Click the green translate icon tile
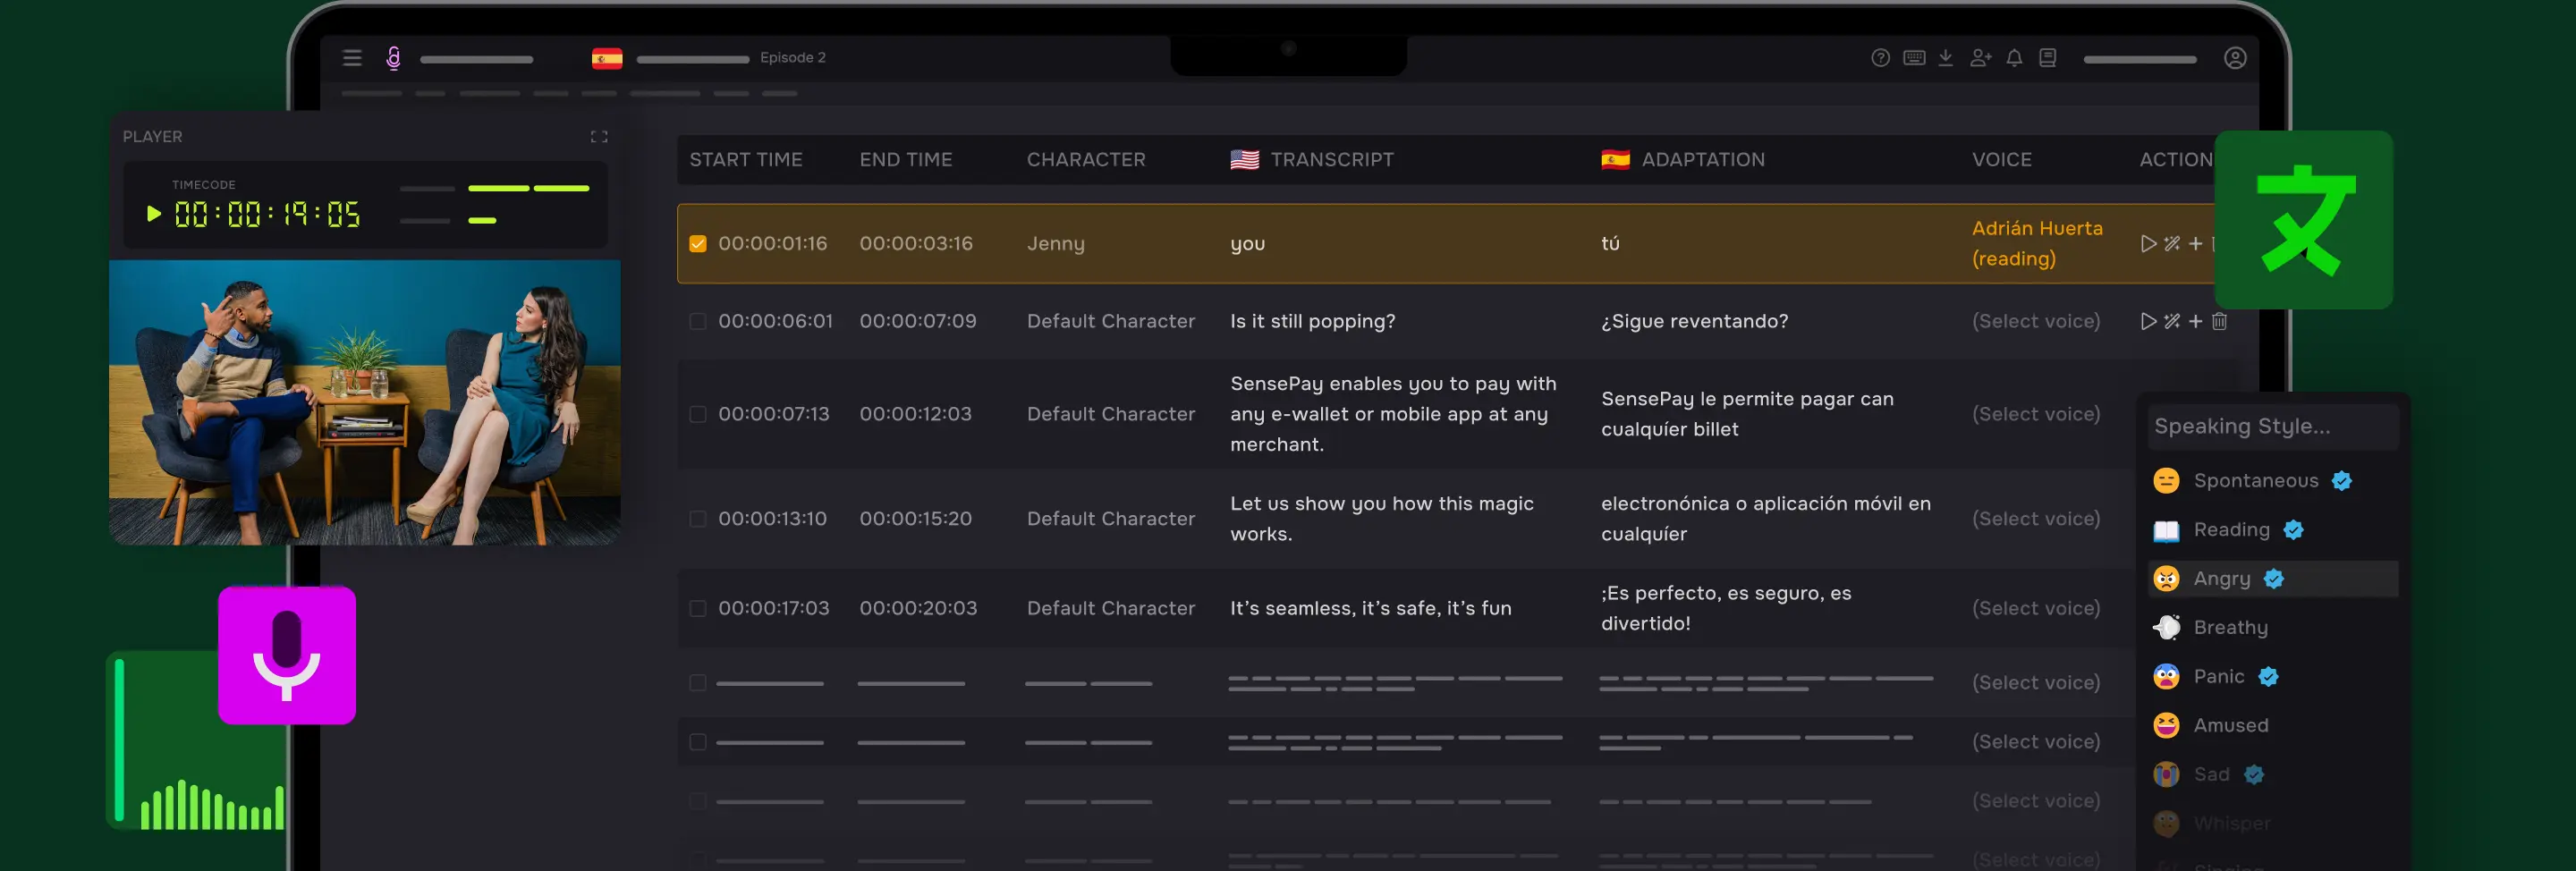Screen dimensions: 2576x871 [2303, 219]
